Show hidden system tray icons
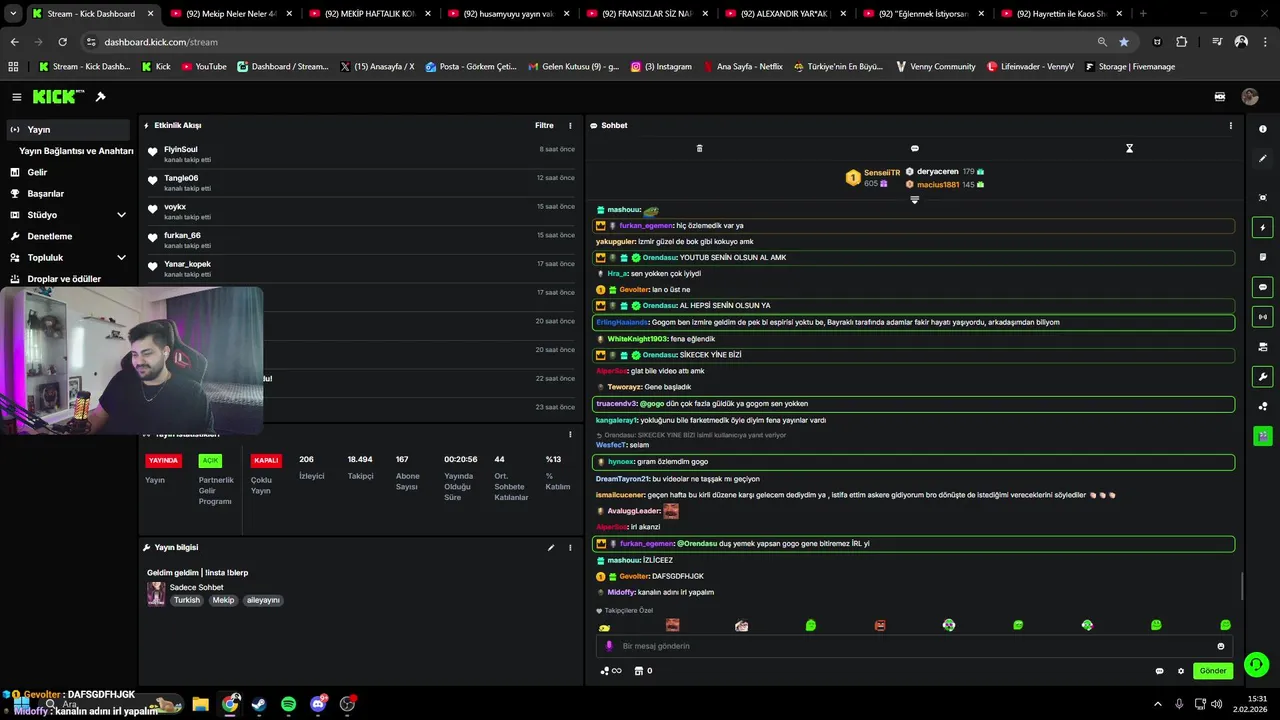The image size is (1280, 720). tap(1158, 704)
